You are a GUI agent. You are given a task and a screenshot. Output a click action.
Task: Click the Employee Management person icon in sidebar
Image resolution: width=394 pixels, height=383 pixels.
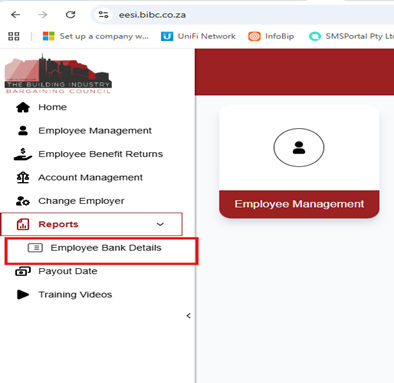click(23, 131)
